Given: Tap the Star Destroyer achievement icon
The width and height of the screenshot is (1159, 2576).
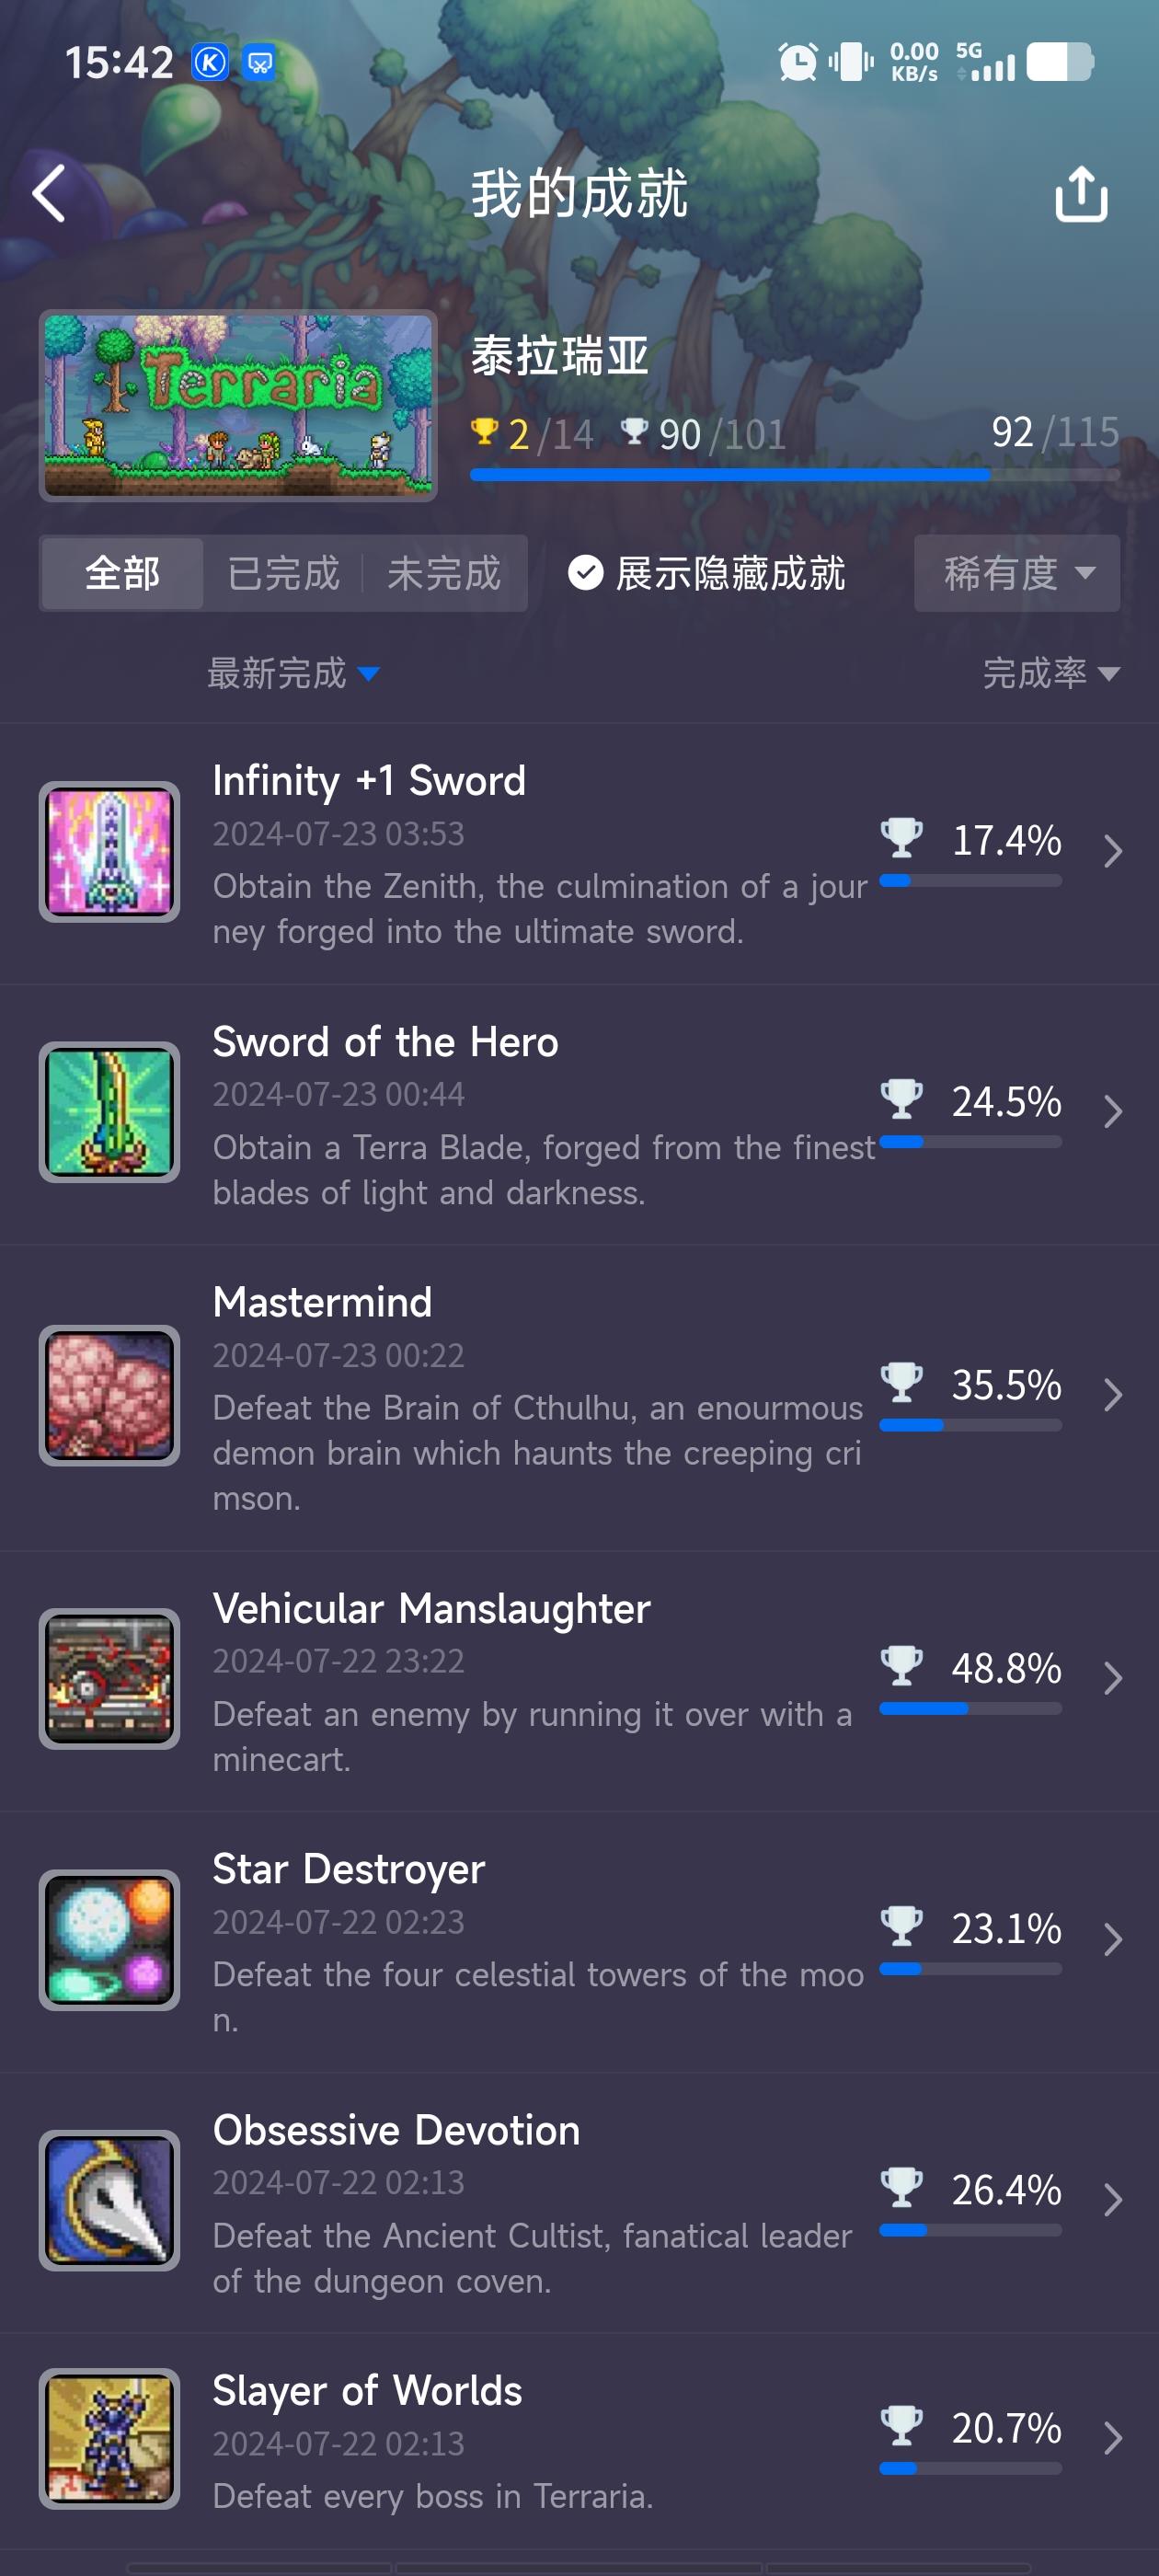Looking at the screenshot, I should coord(109,1939).
